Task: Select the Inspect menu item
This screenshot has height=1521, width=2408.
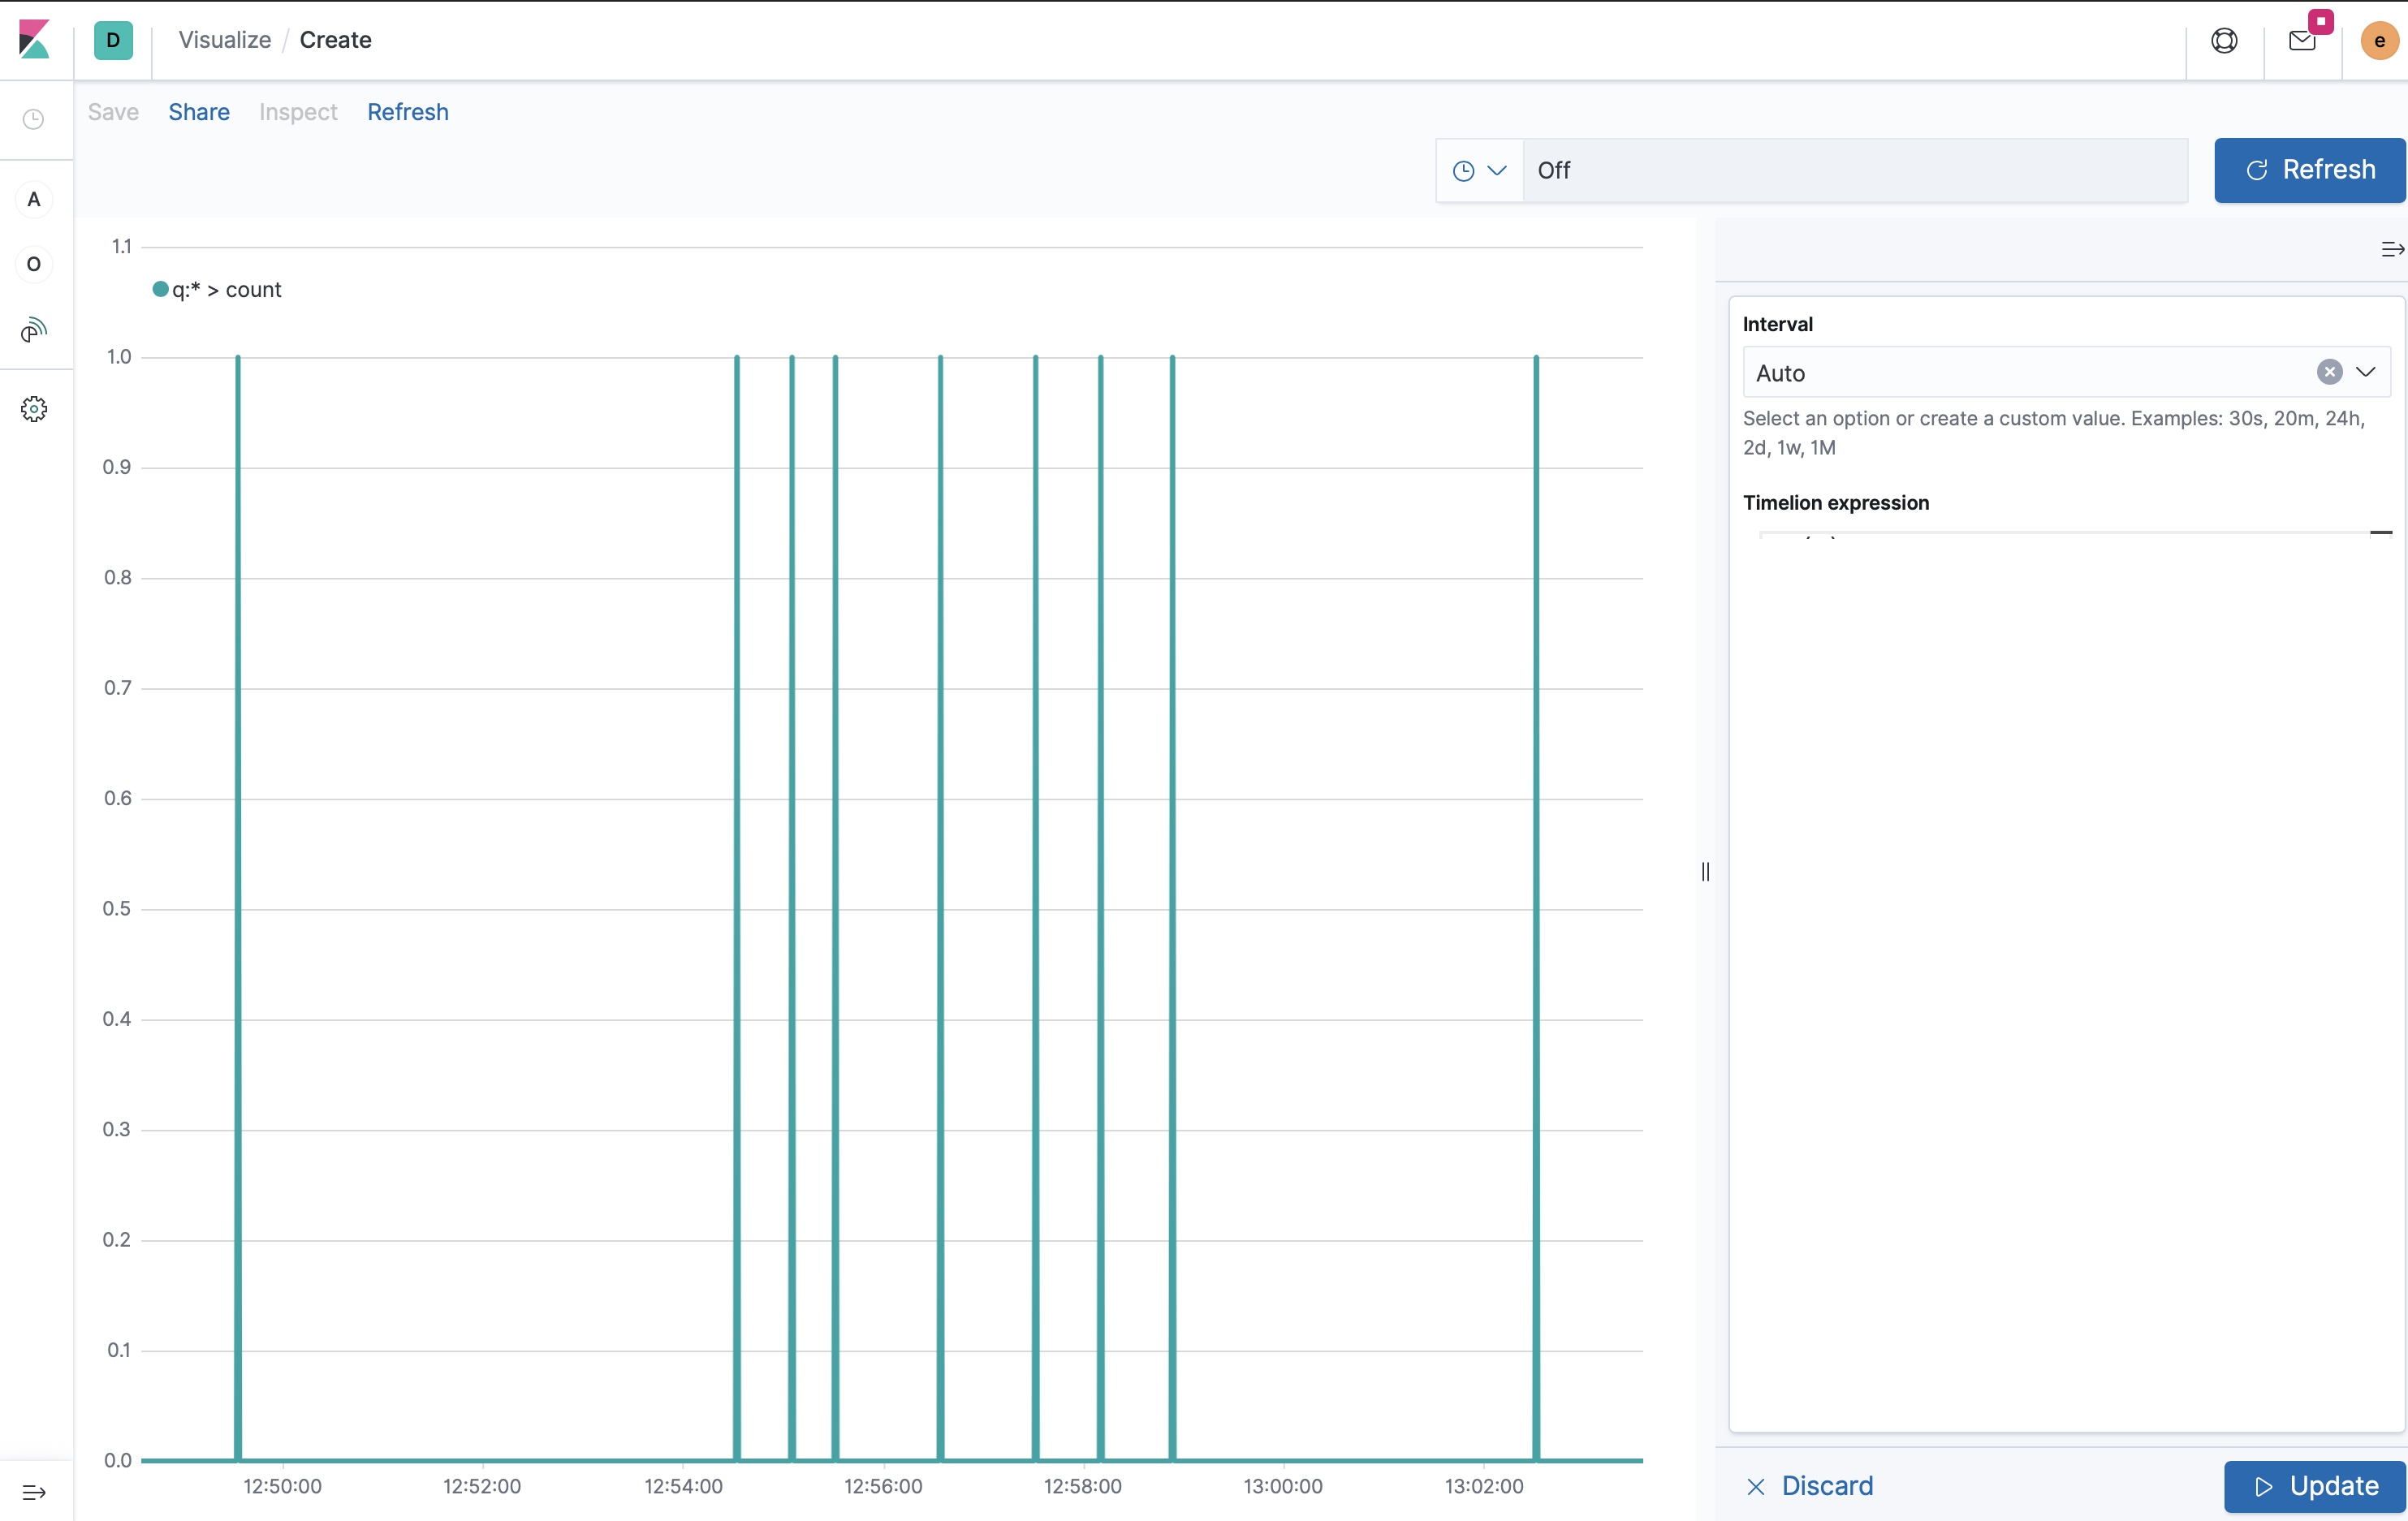Action: (297, 111)
